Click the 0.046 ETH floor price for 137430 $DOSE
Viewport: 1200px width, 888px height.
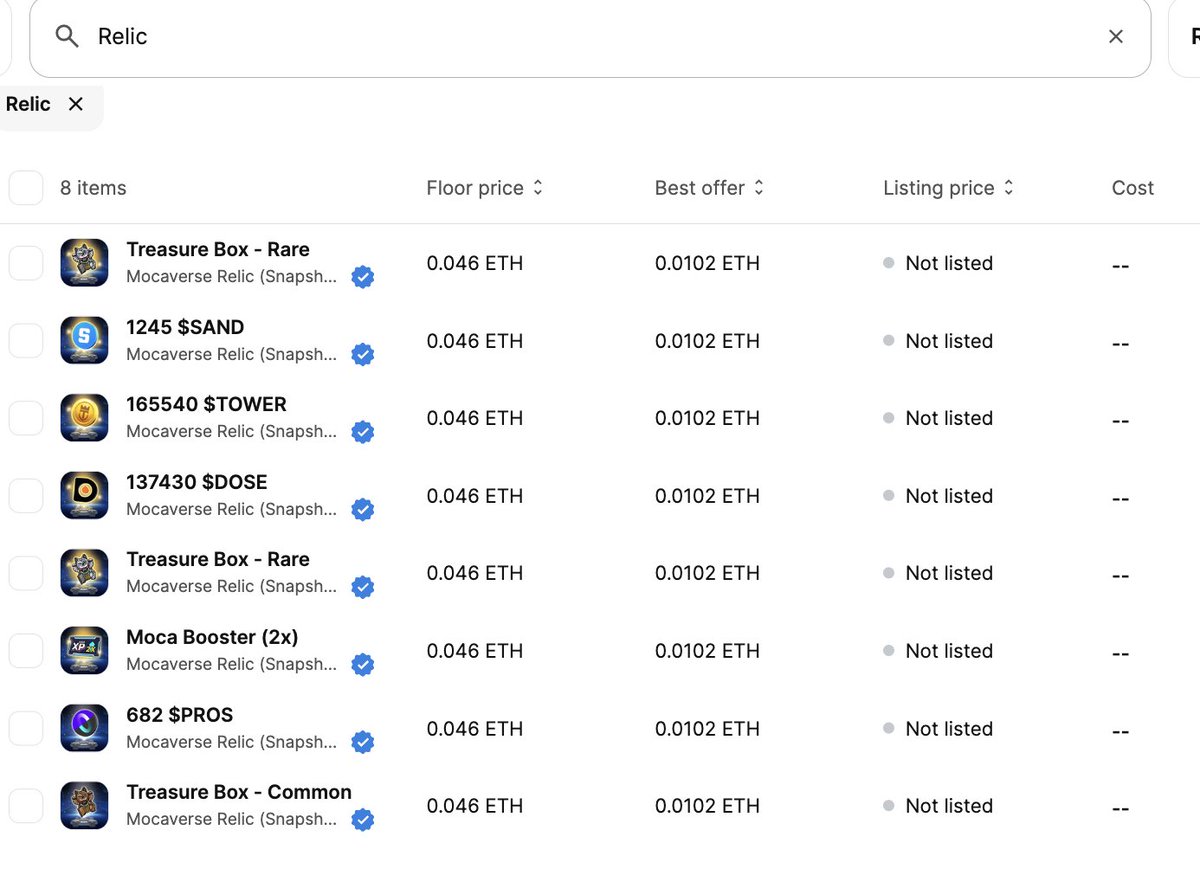point(475,496)
